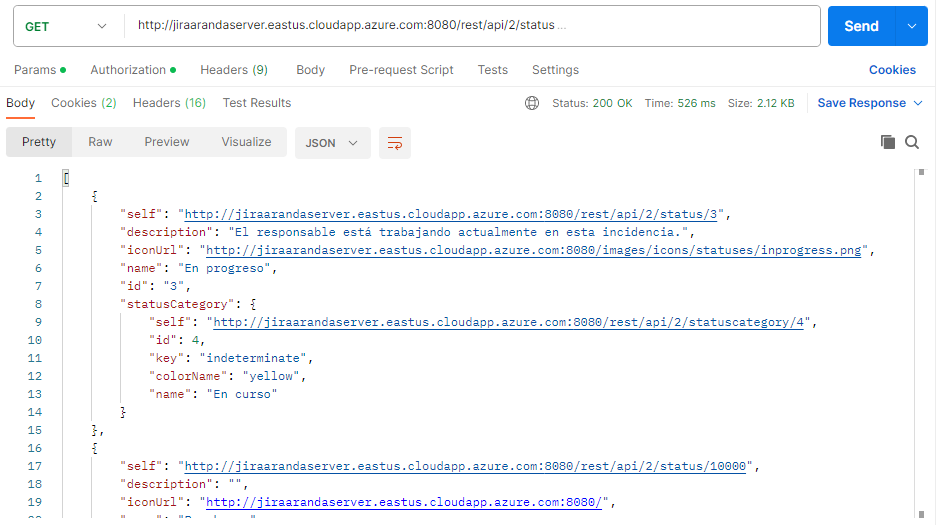Toggle the line wrap icon
The width and height of the screenshot is (937, 525).
[x=395, y=143]
